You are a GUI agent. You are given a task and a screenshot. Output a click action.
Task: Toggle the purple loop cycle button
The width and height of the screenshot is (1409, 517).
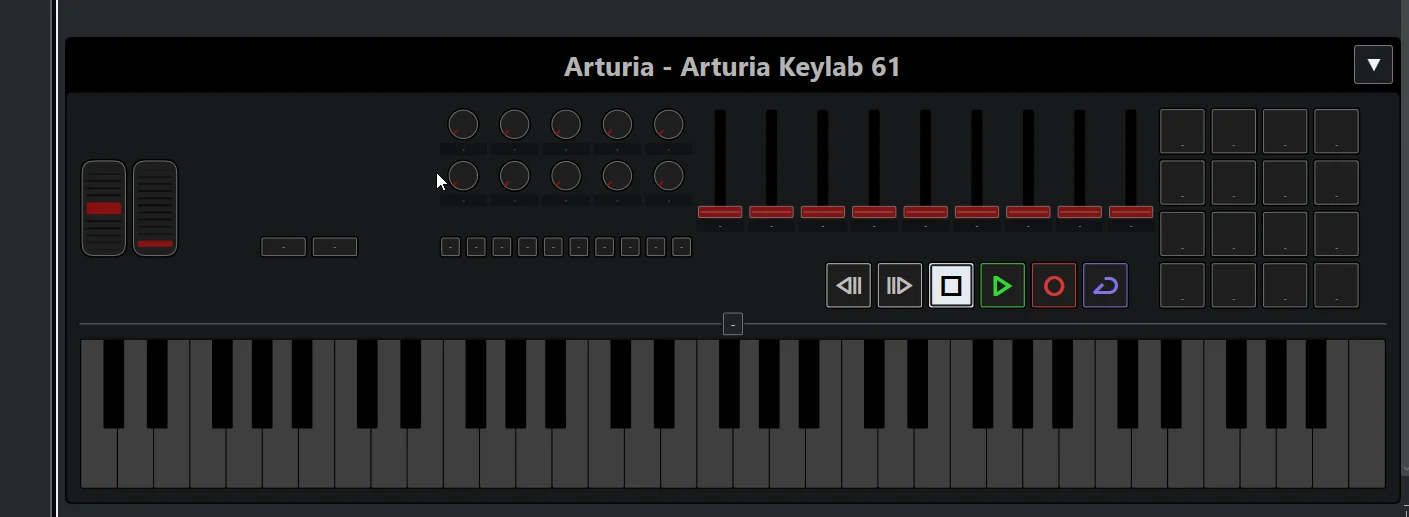coord(1105,286)
